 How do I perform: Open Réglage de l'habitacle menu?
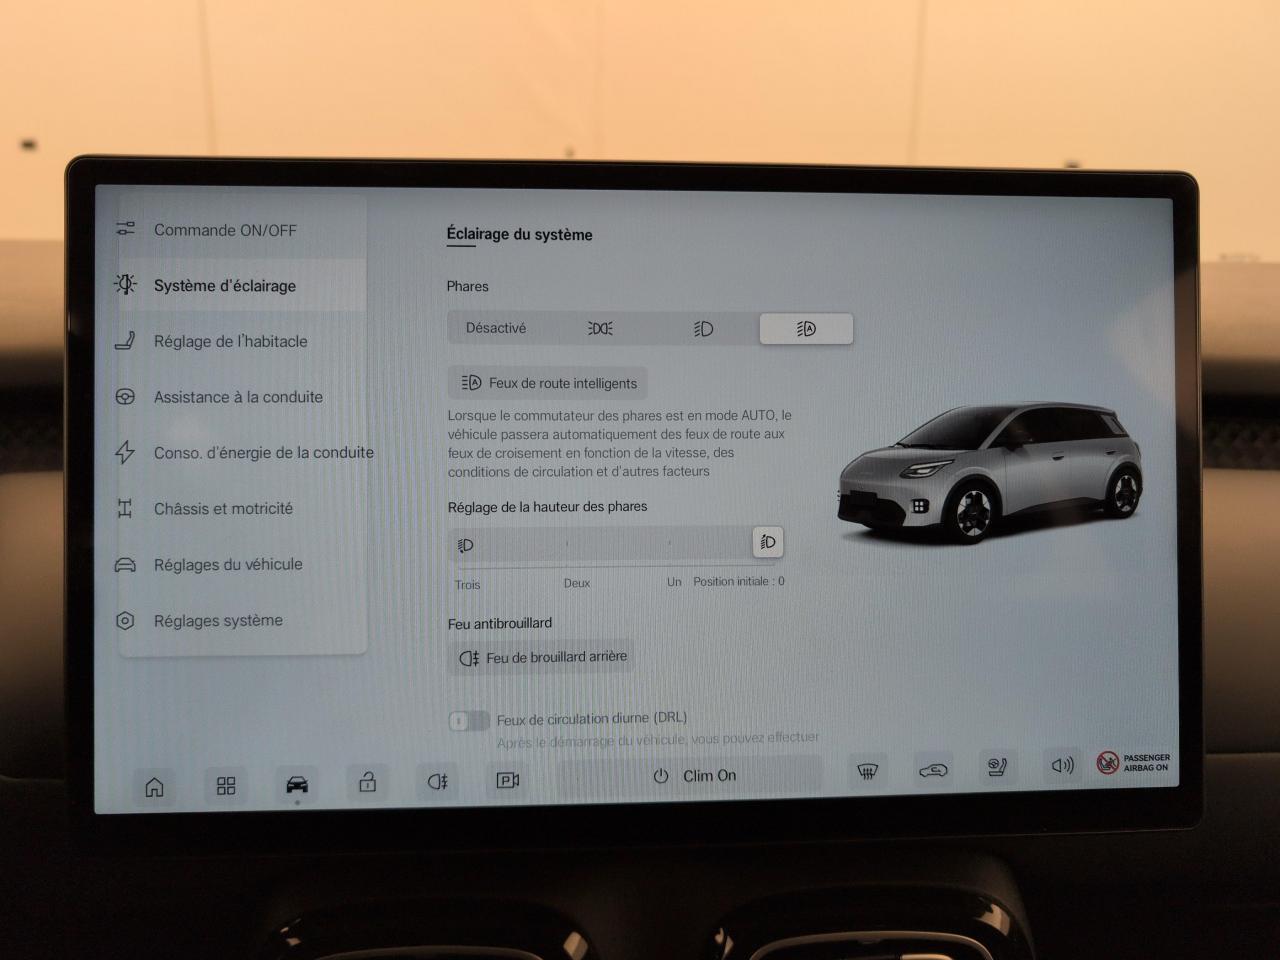tap(240, 341)
